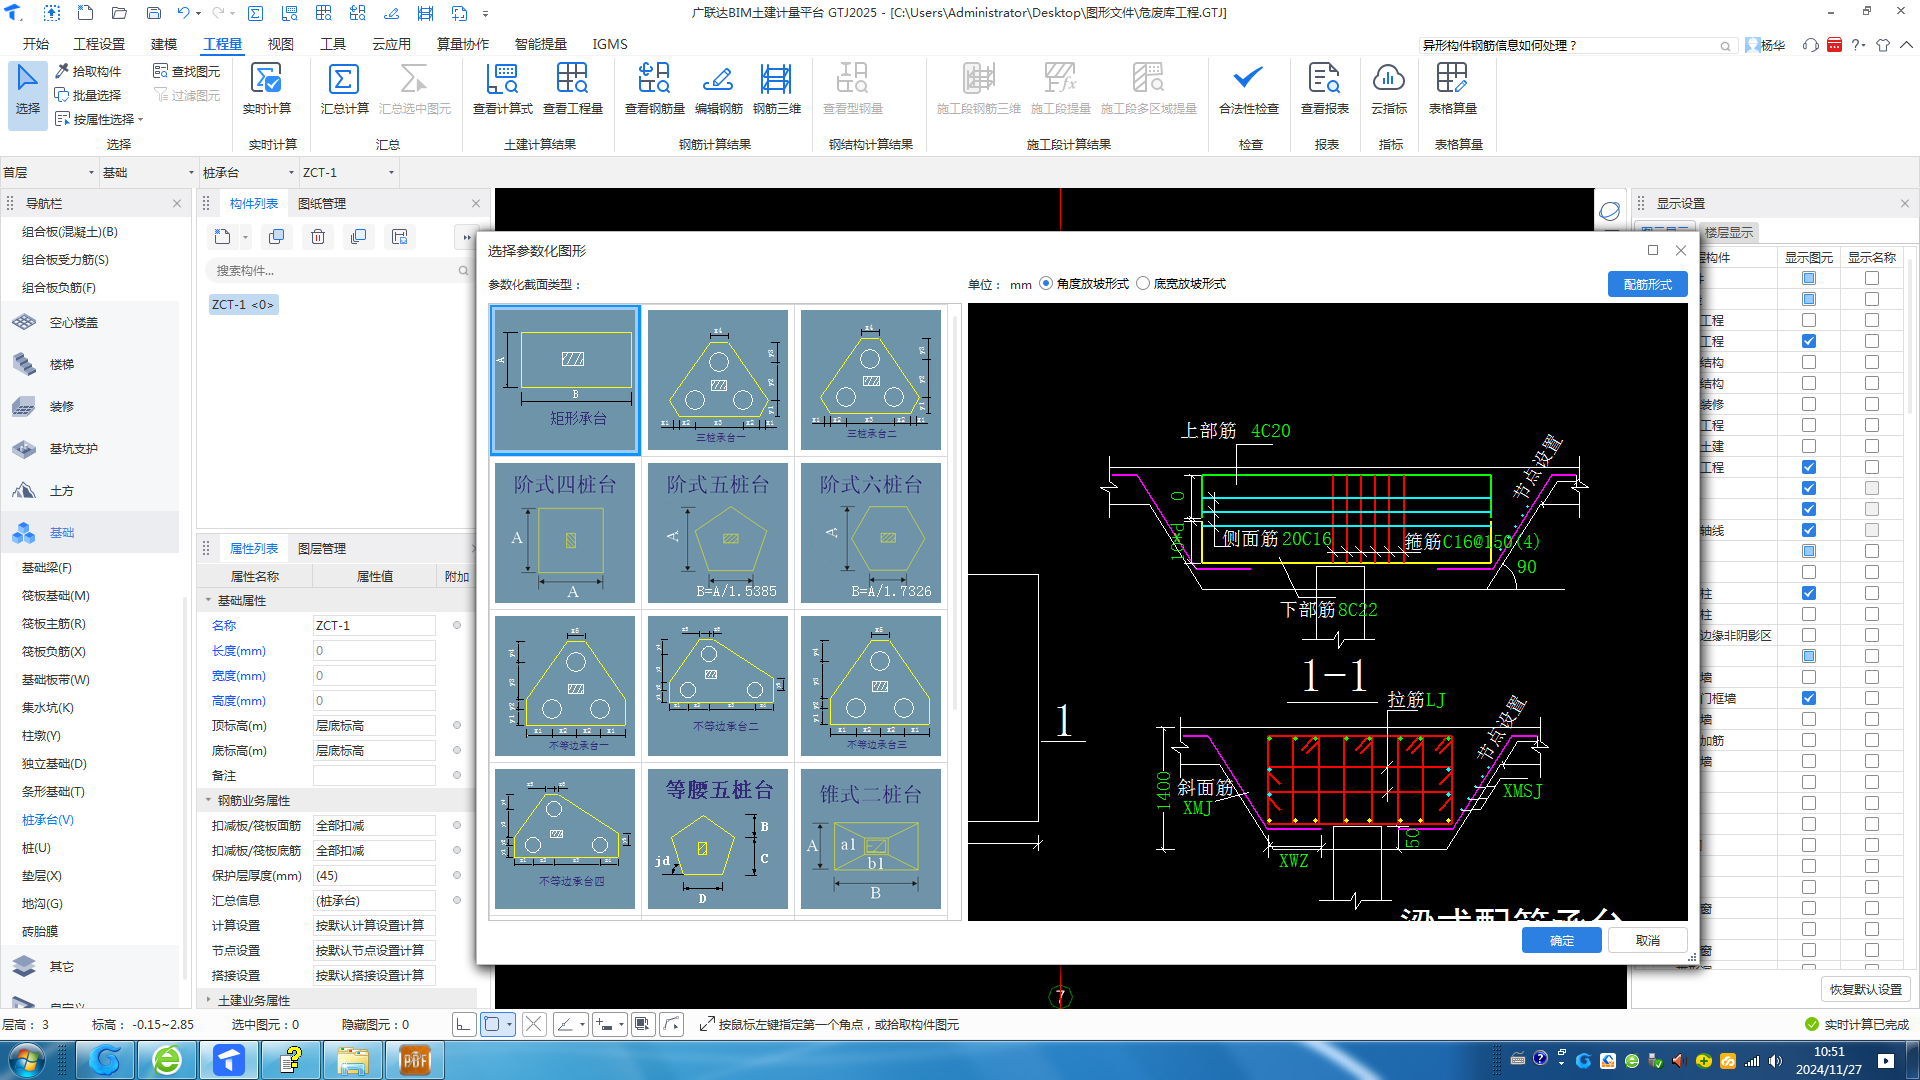
Task: Select 等腰五桩台 thumbnail
Action: 718,839
